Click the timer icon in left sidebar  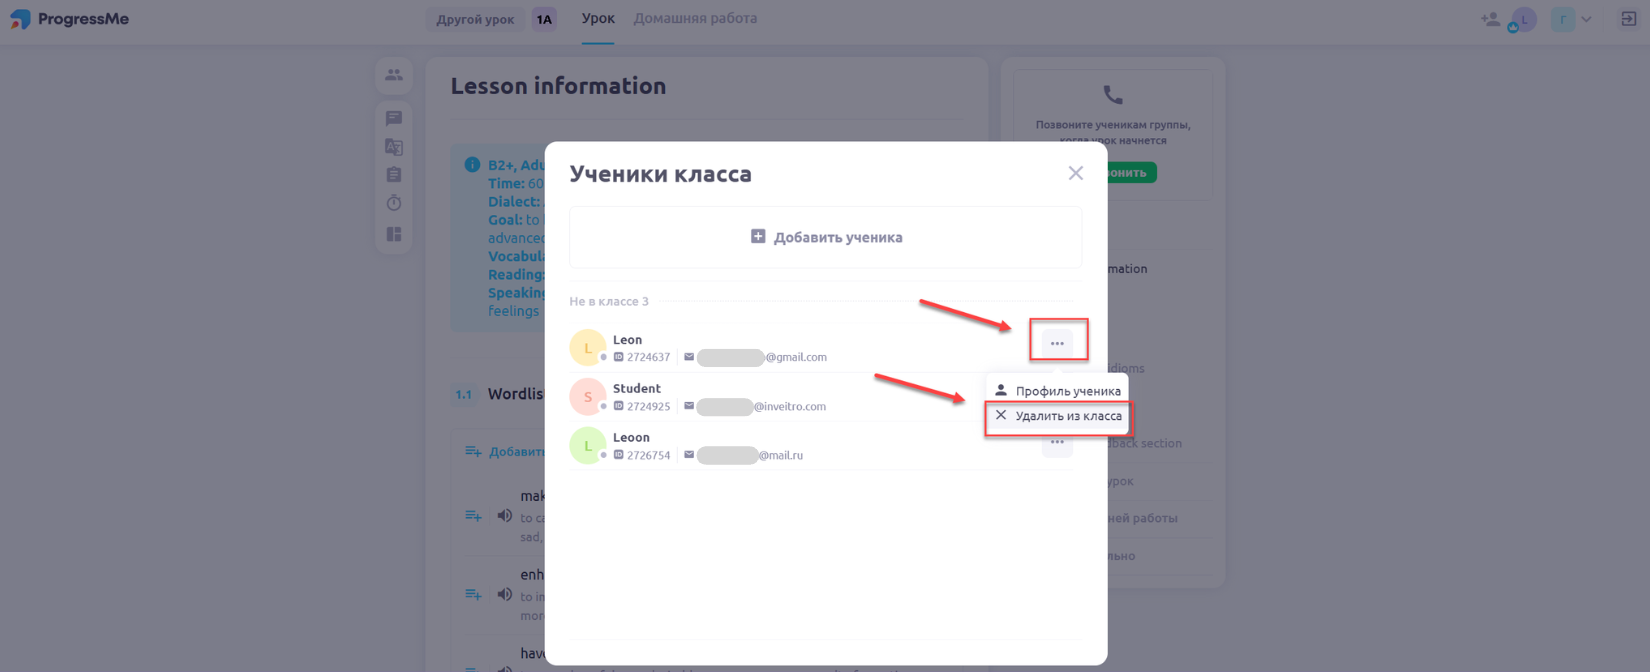[x=394, y=204]
